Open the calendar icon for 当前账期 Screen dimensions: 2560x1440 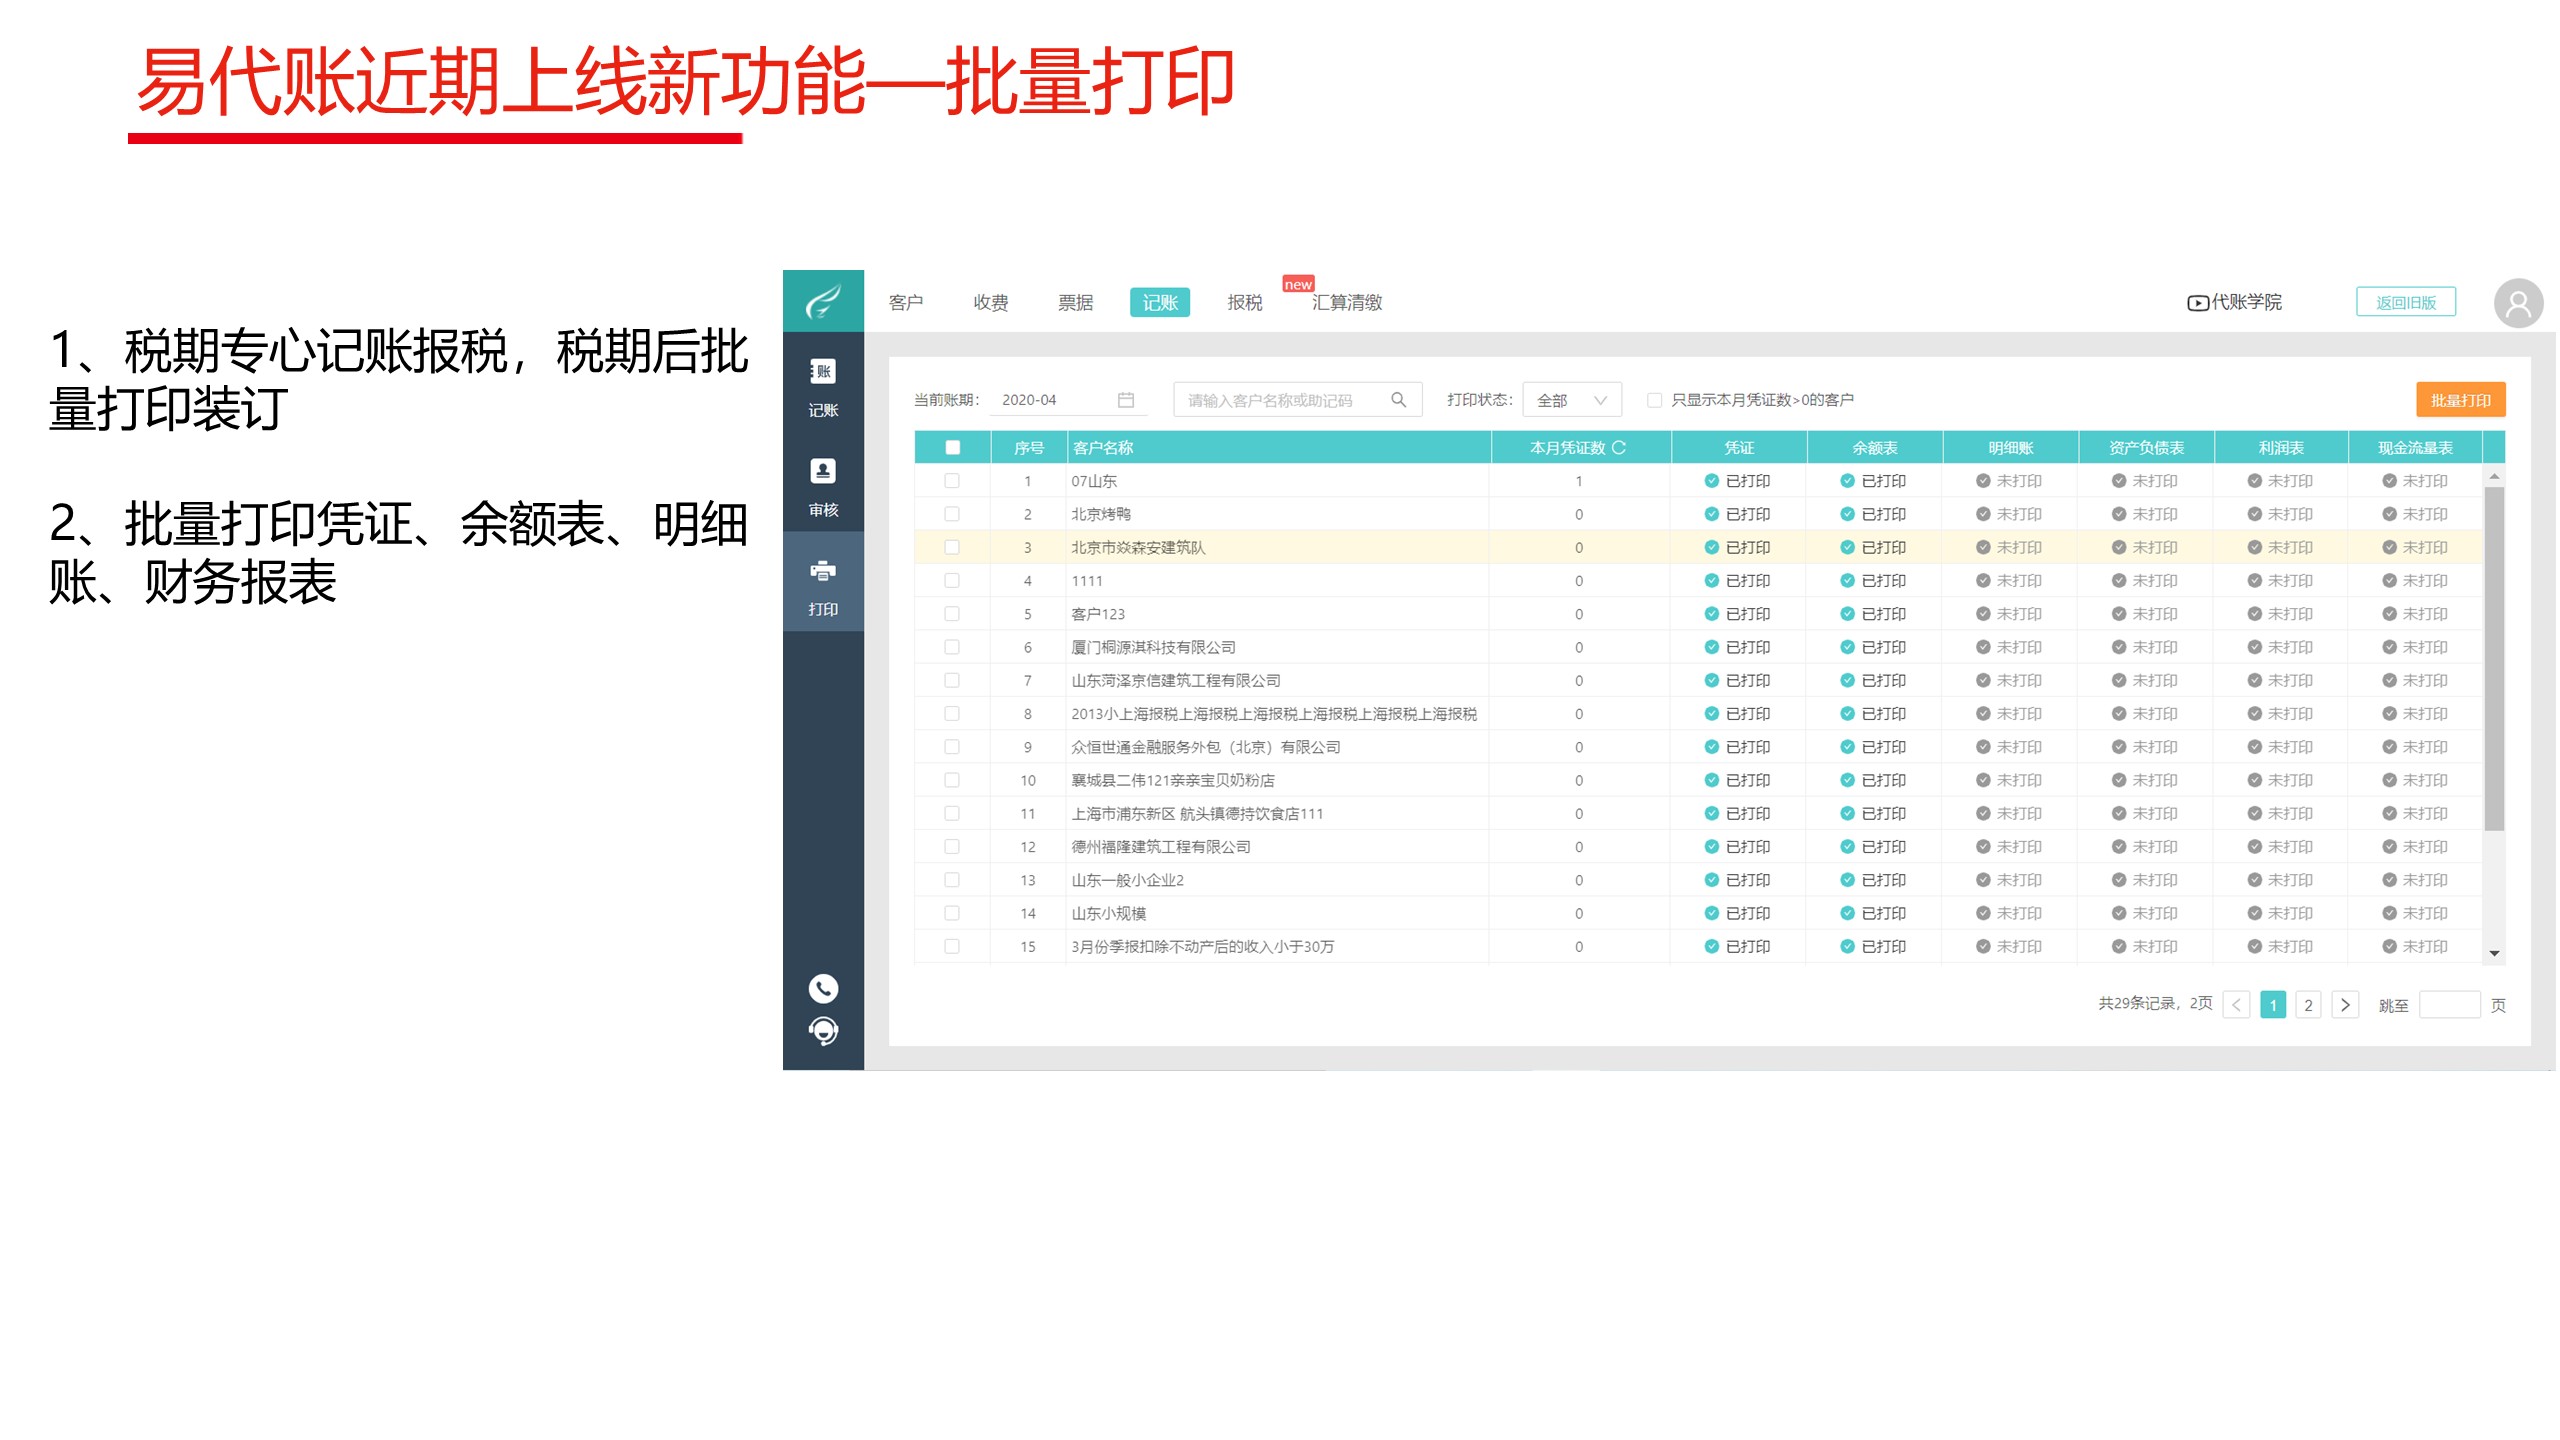click(x=1126, y=400)
